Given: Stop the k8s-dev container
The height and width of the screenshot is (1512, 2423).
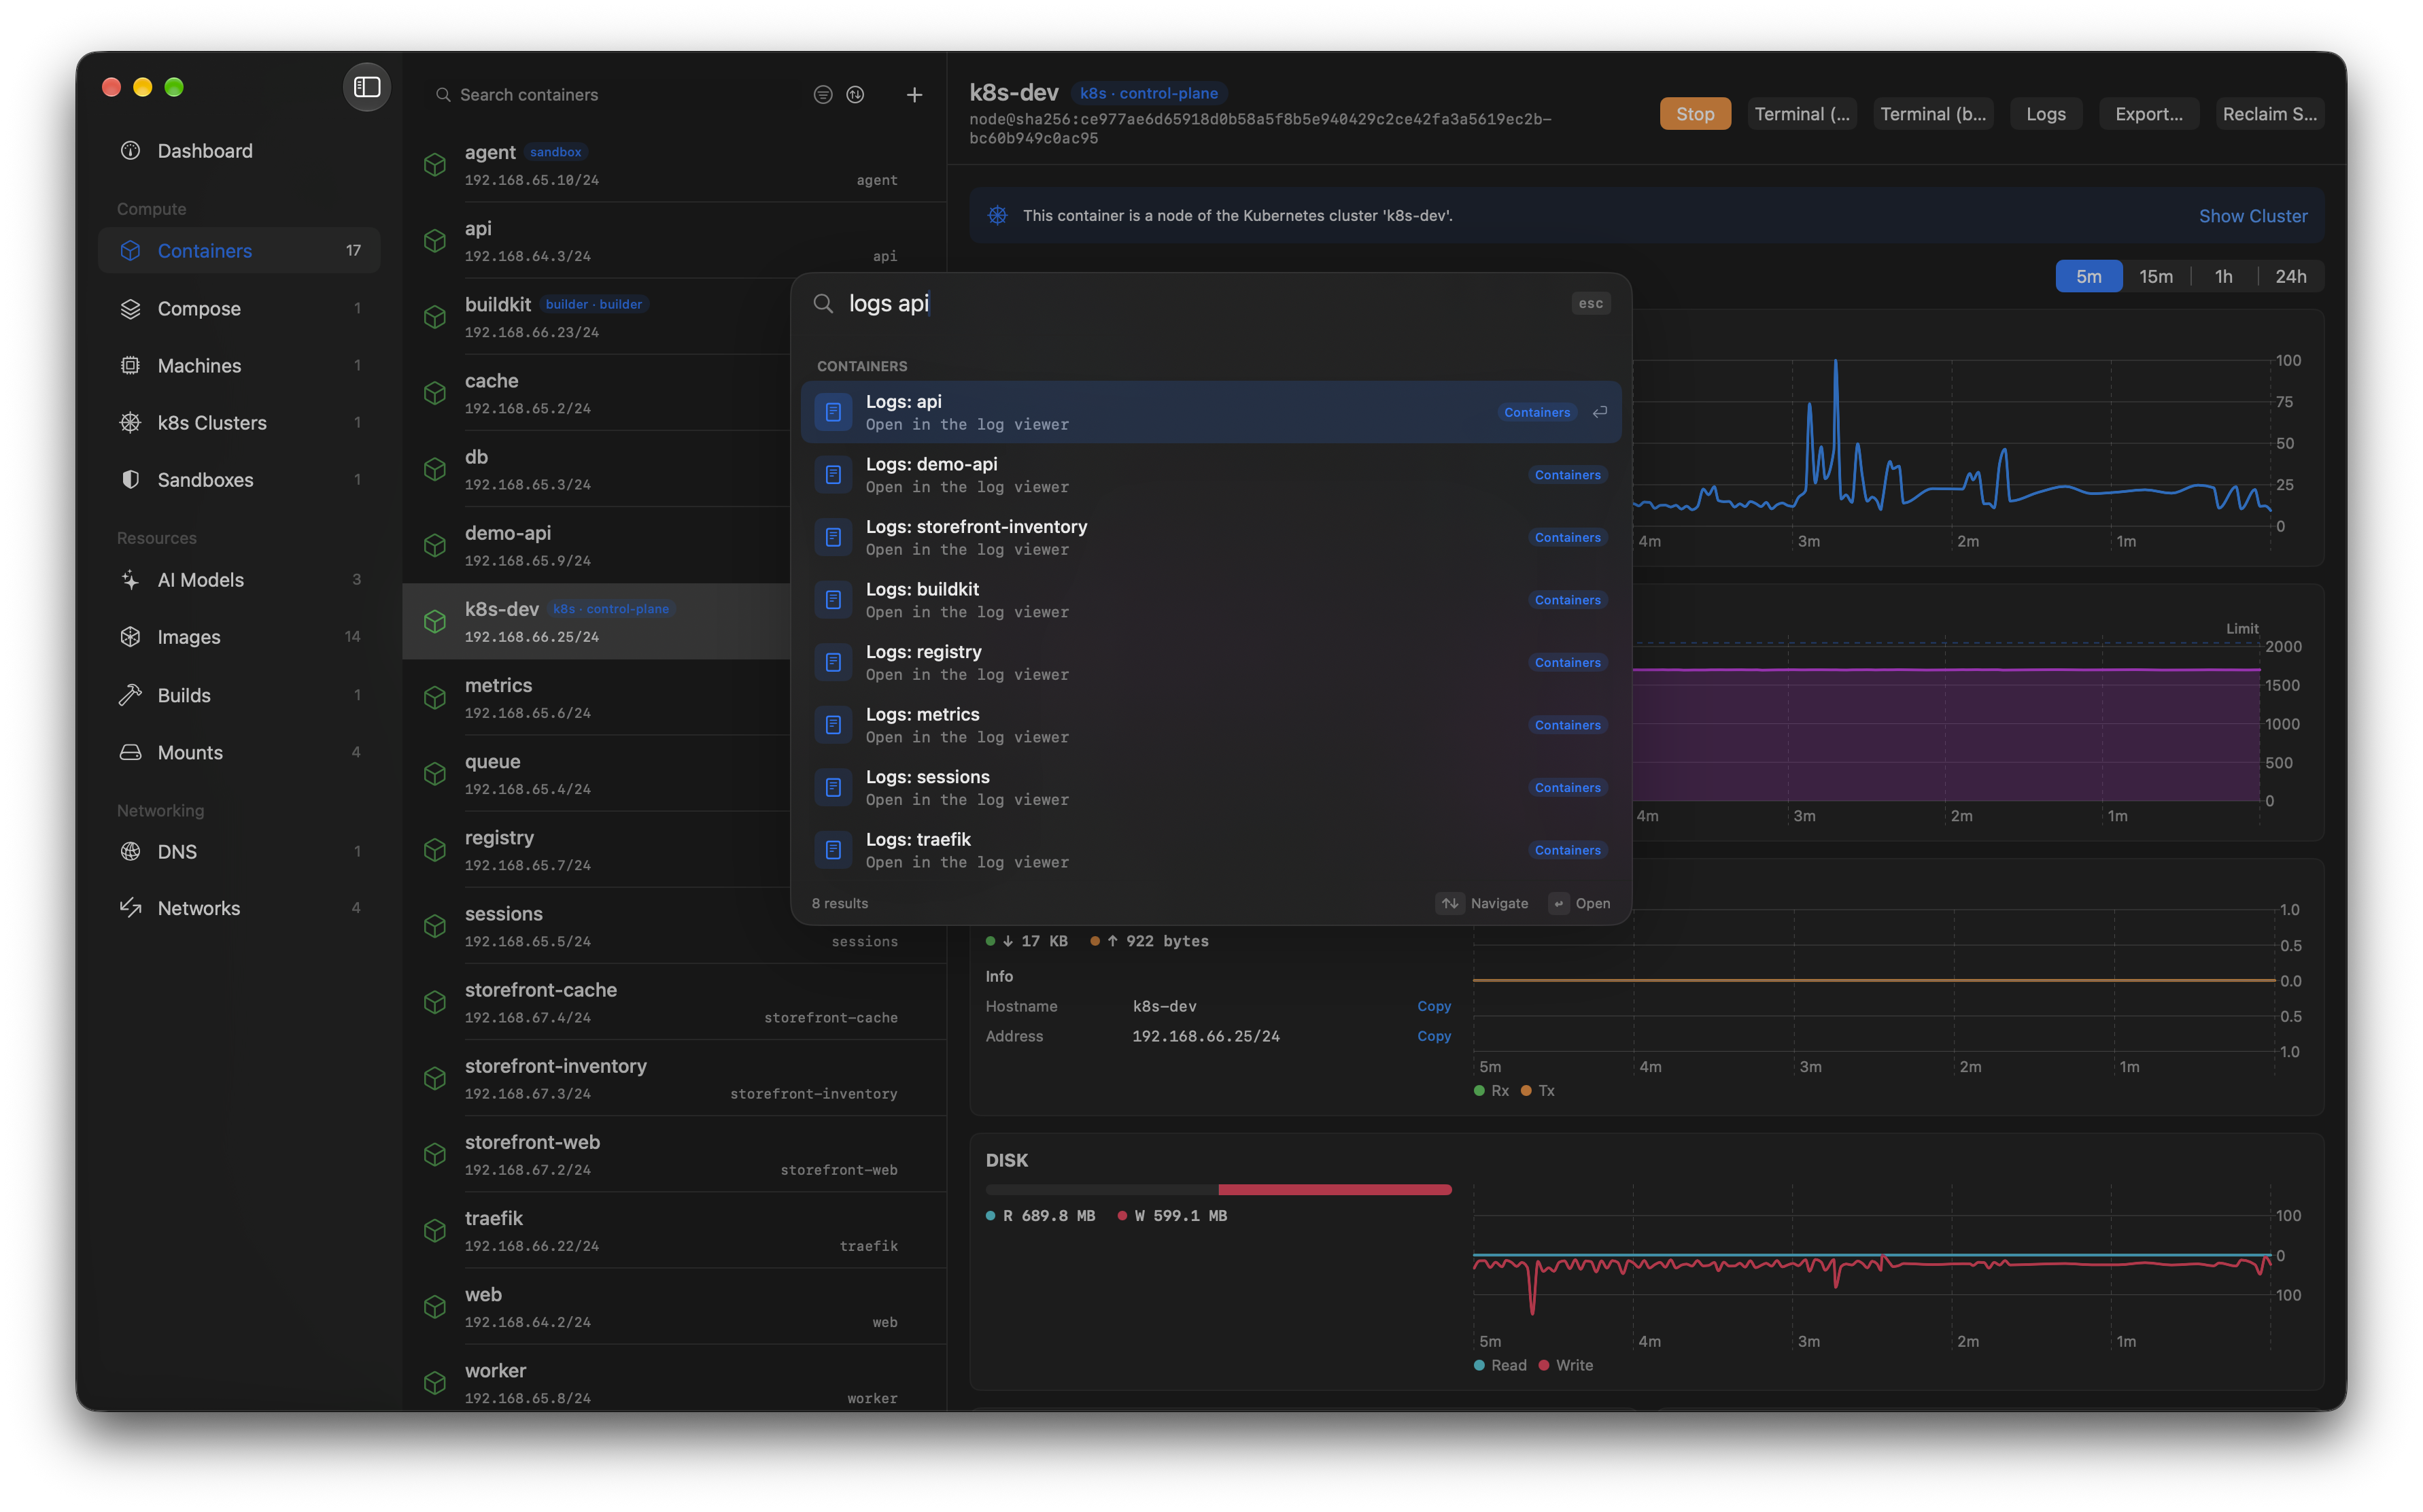Looking at the screenshot, I should click(1695, 114).
